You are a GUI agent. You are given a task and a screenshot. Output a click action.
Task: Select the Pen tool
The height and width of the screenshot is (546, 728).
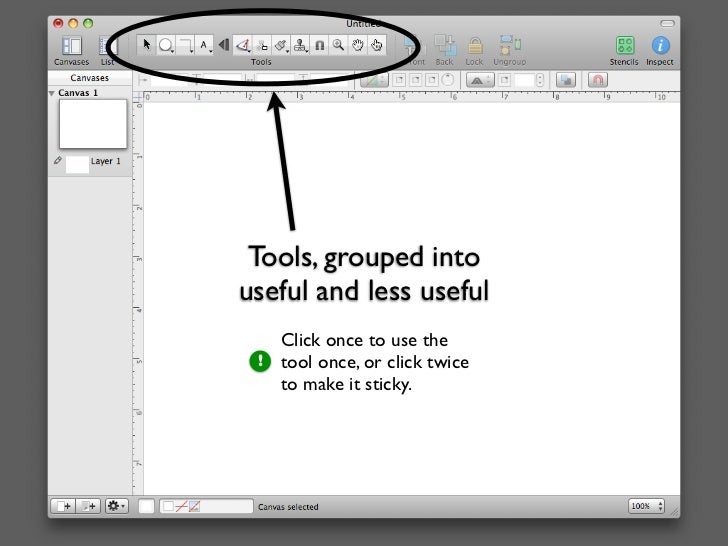click(242, 45)
